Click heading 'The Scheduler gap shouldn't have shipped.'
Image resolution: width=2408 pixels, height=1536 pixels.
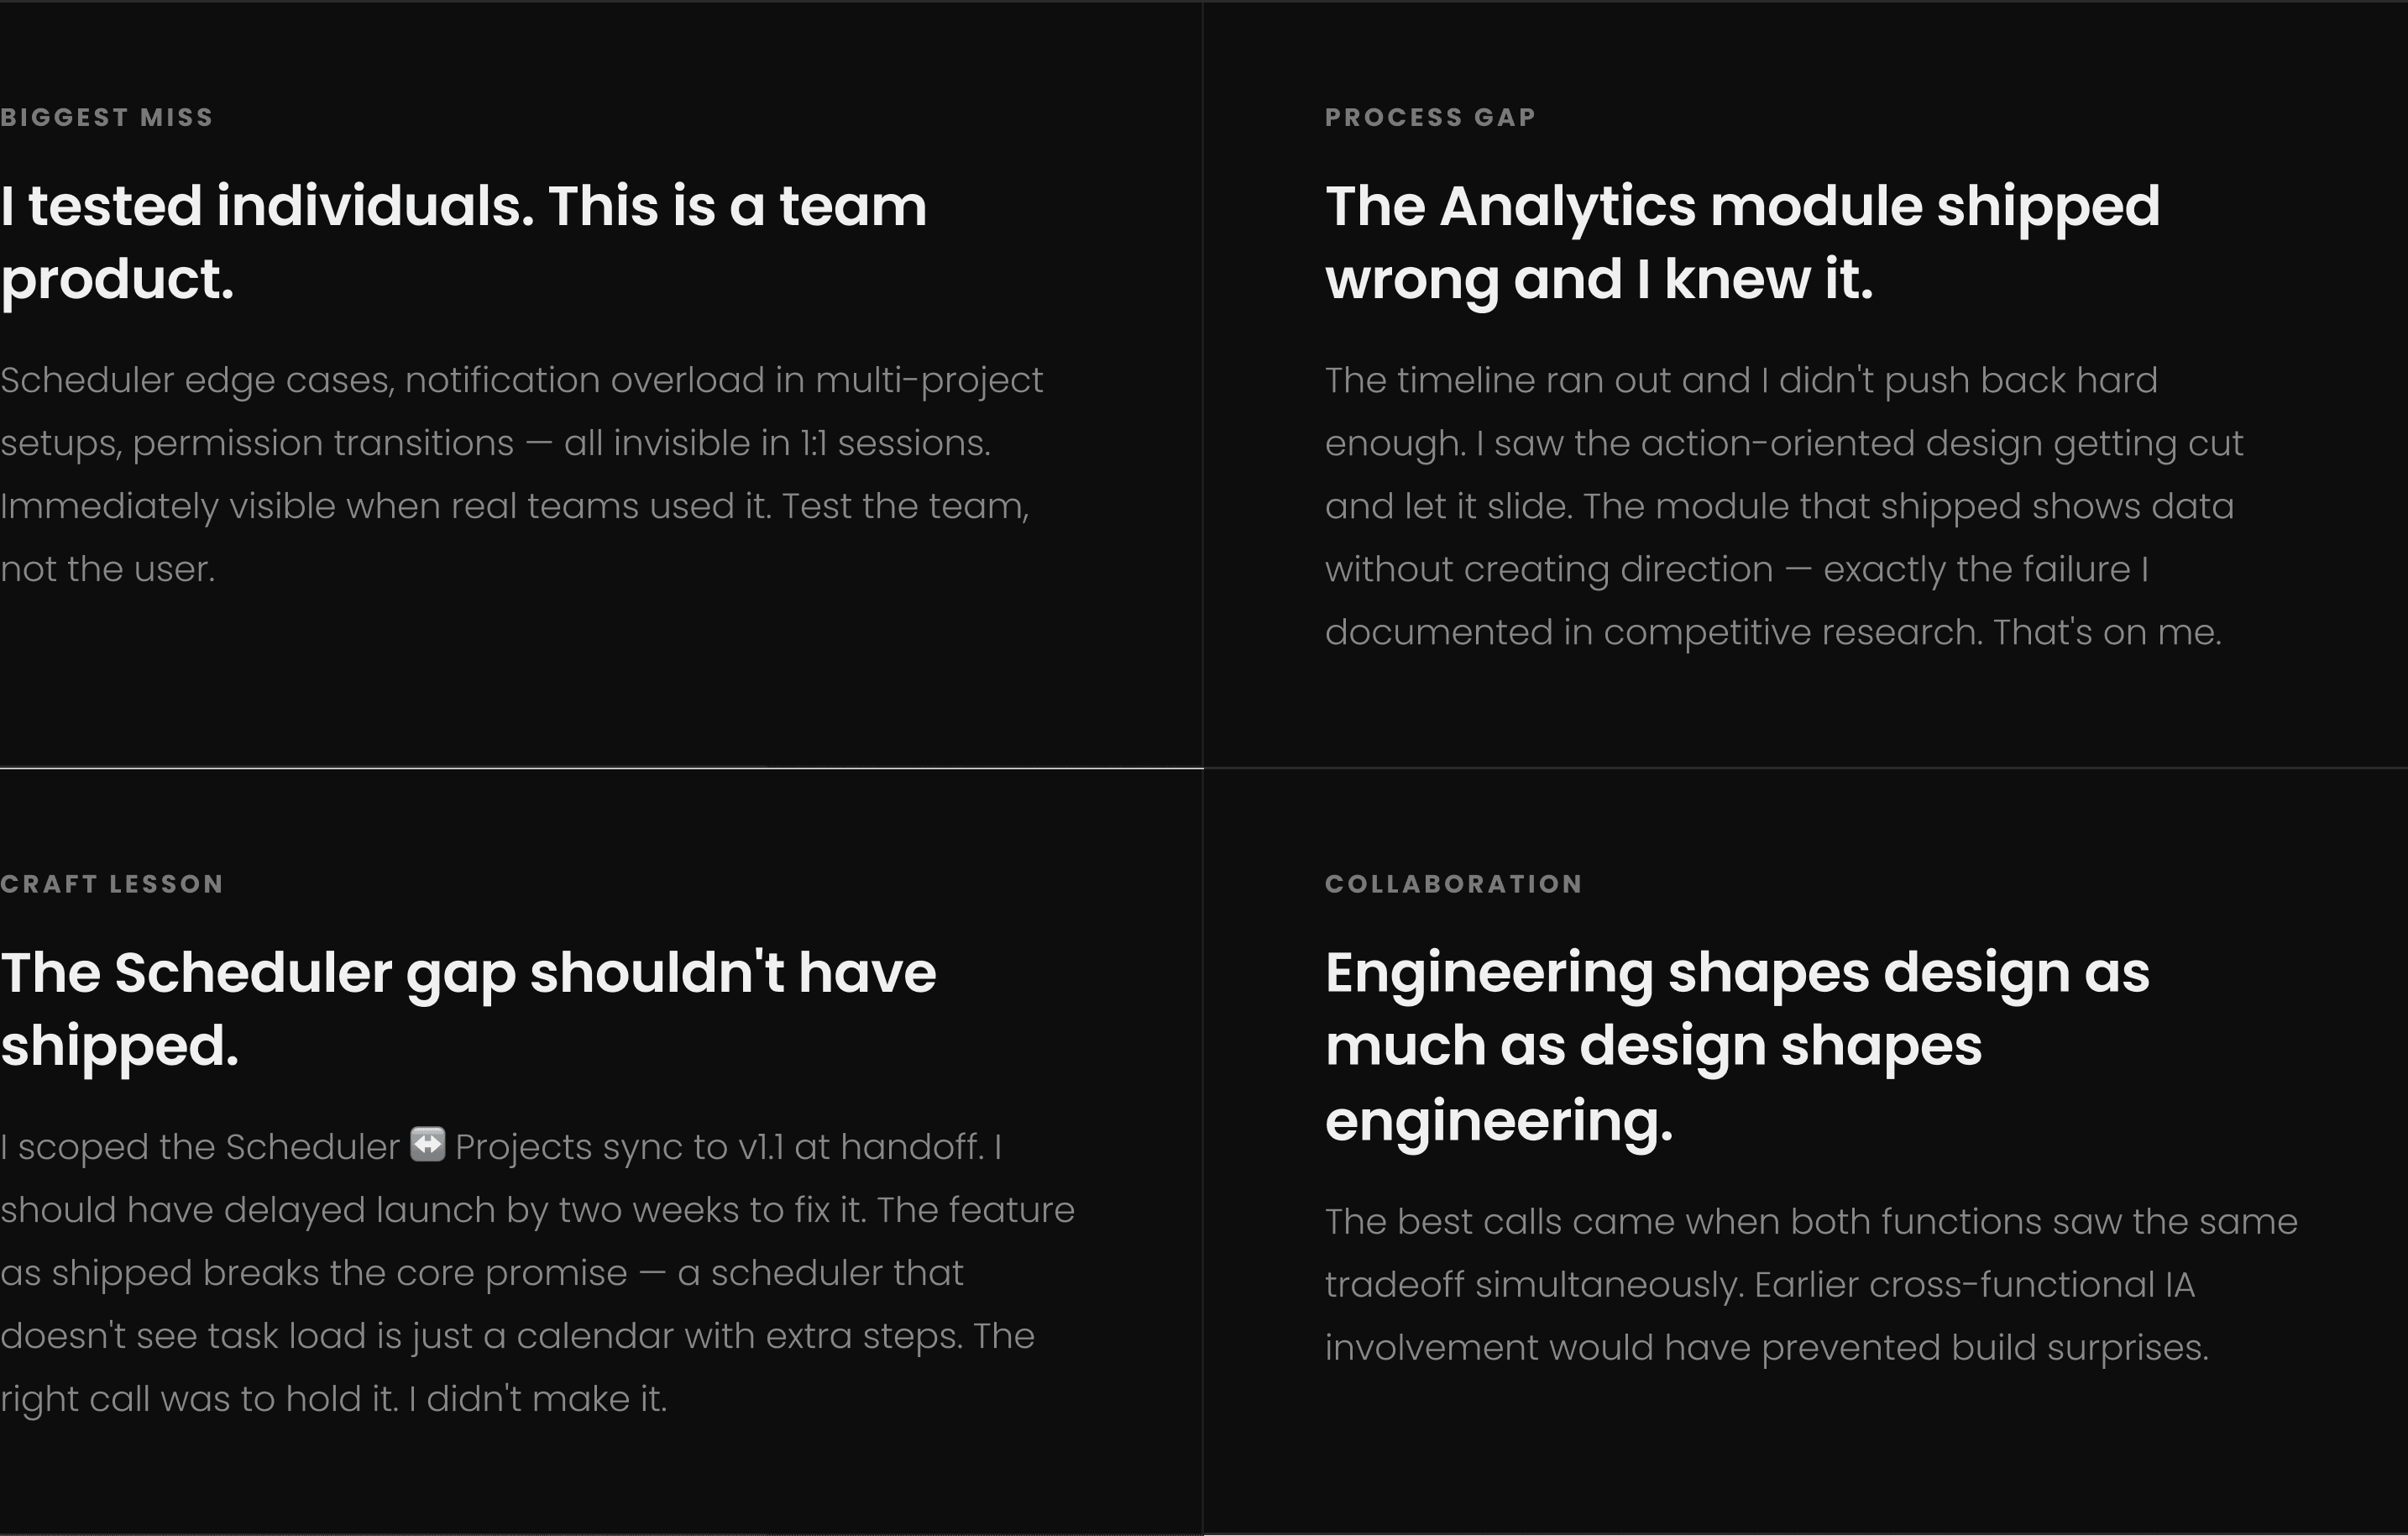pos(468,1009)
